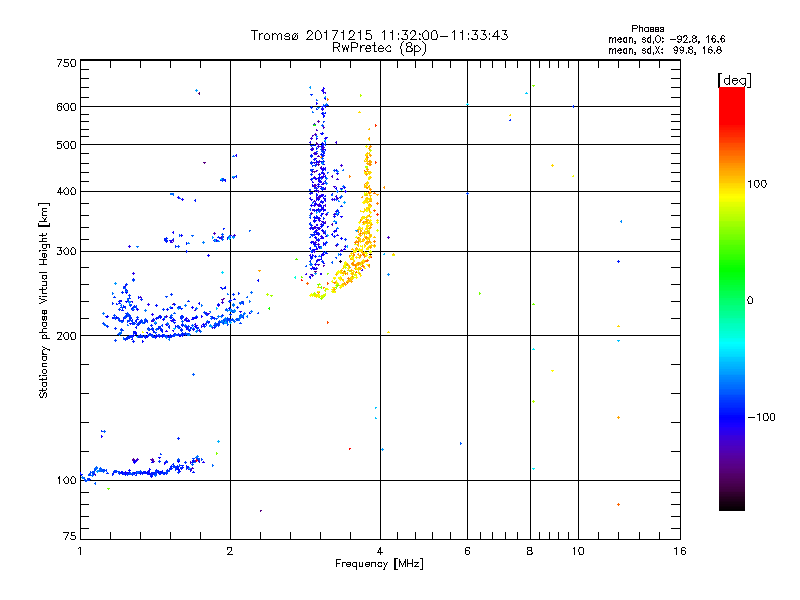Click the y-axis label '75'
This screenshot has height=600, width=800.
(x=70, y=536)
